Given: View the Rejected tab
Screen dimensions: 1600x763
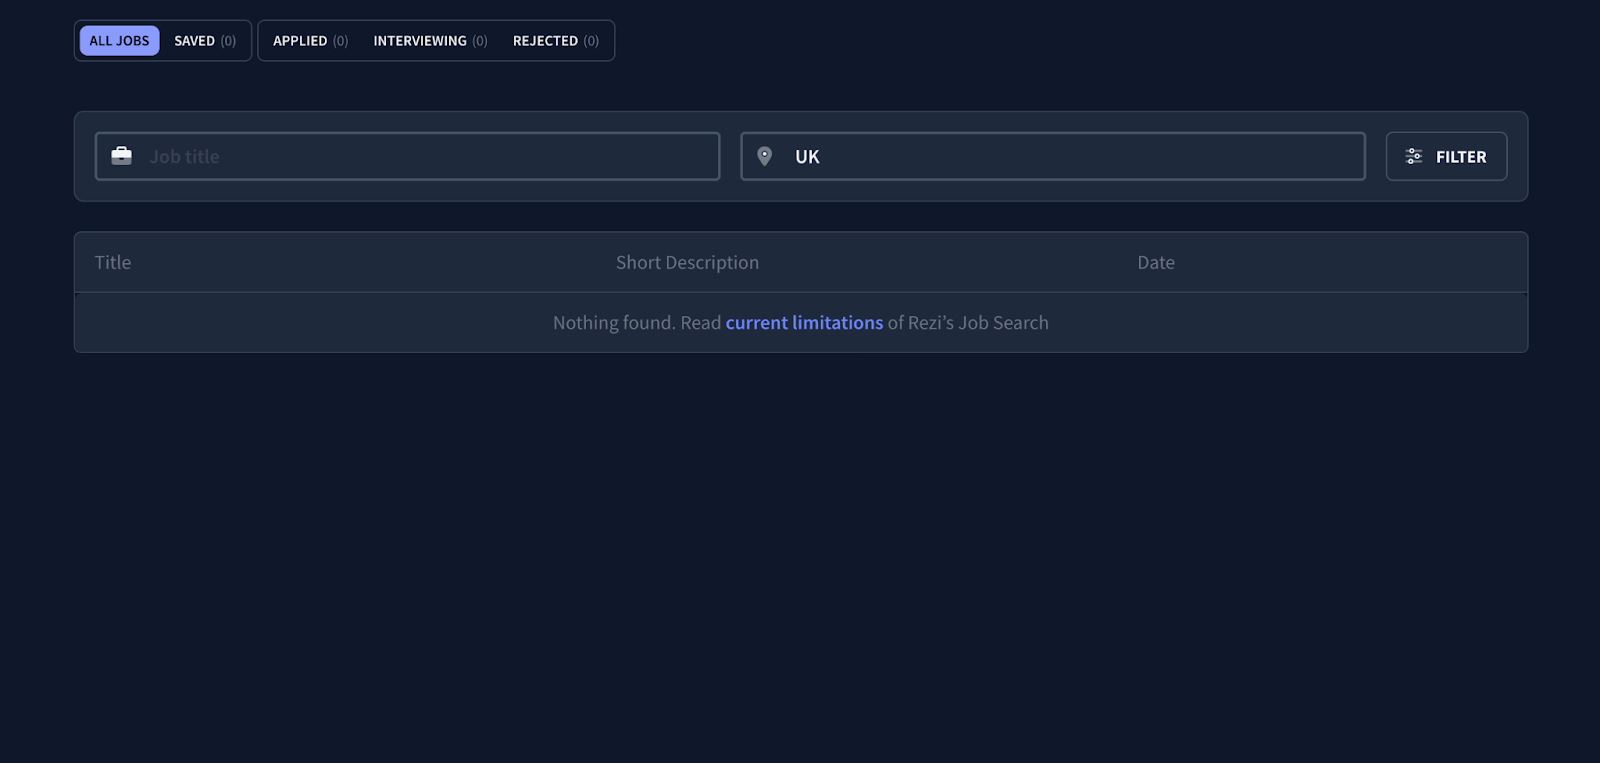Looking at the screenshot, I should point(556,41).
